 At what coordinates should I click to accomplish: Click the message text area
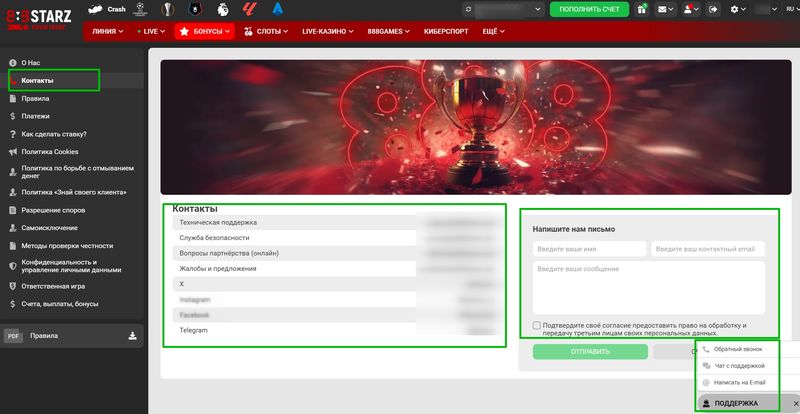pos(648,288)
